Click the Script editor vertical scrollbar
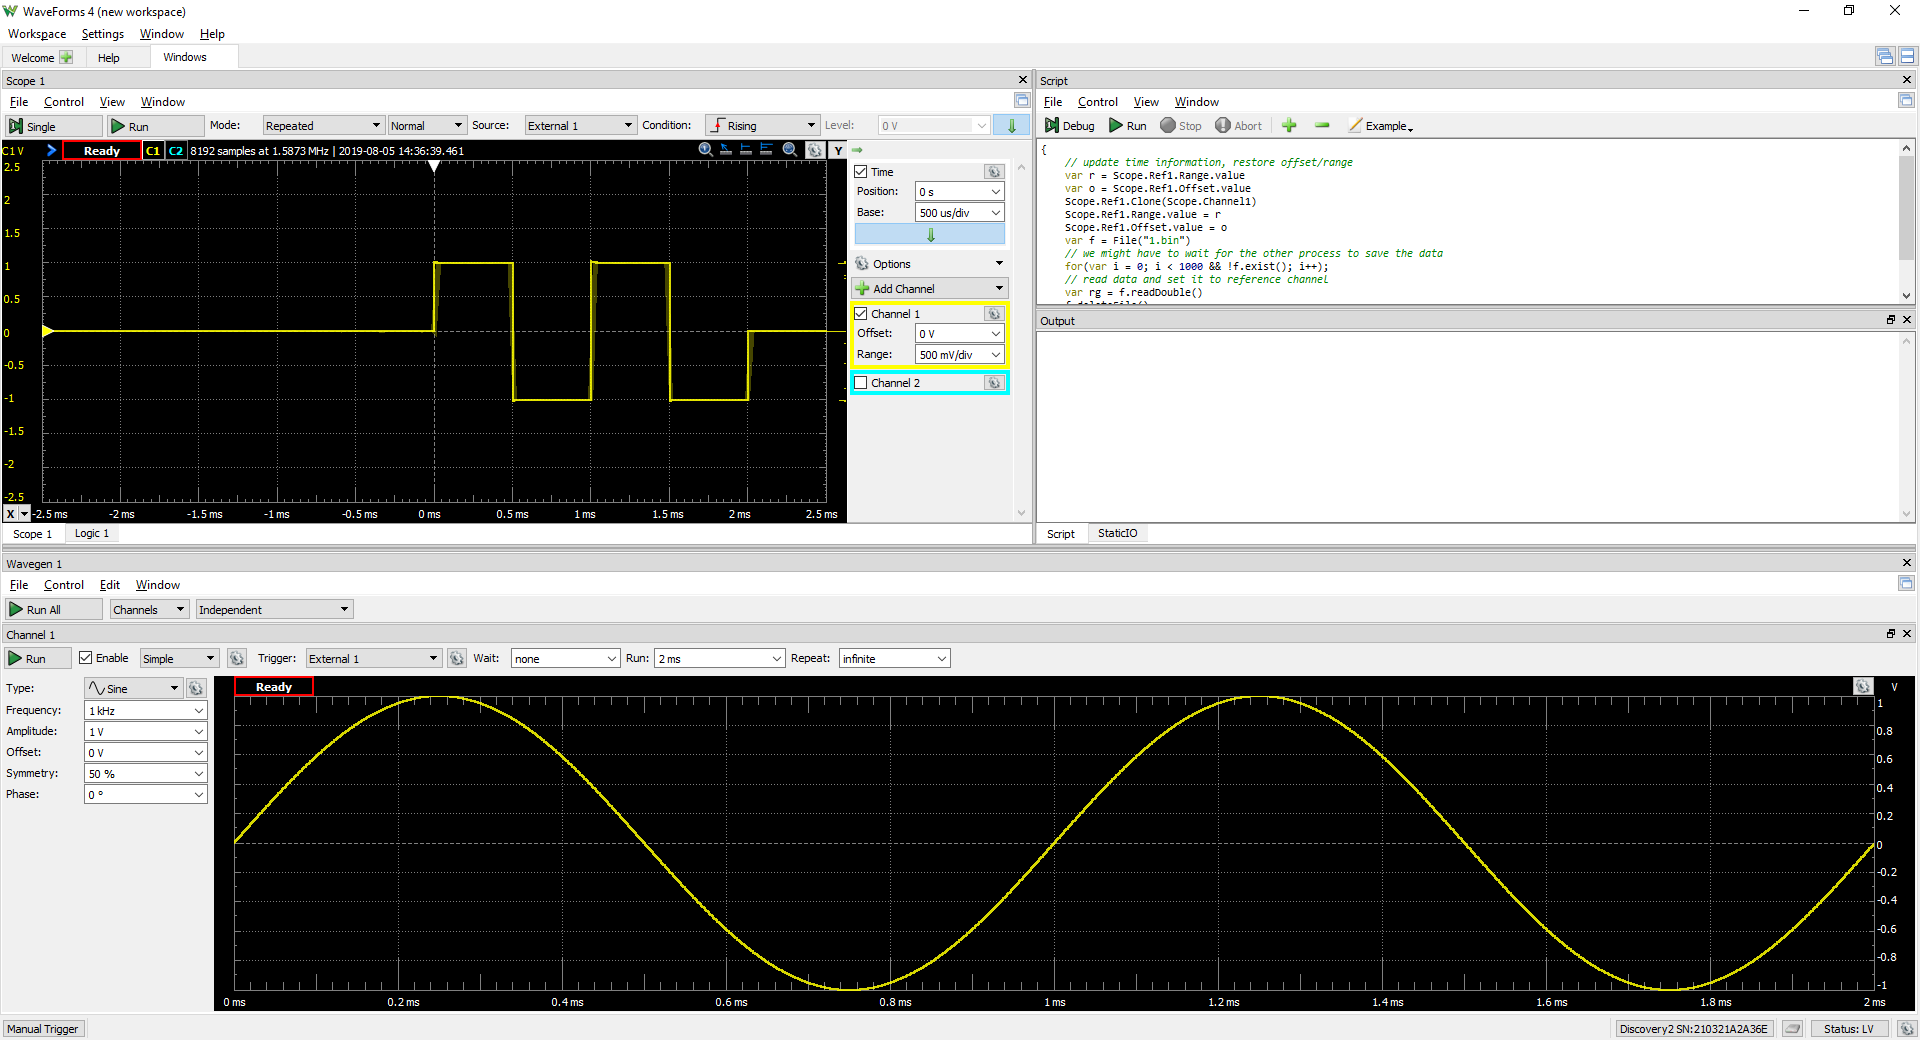 [x=1907, y=222]
